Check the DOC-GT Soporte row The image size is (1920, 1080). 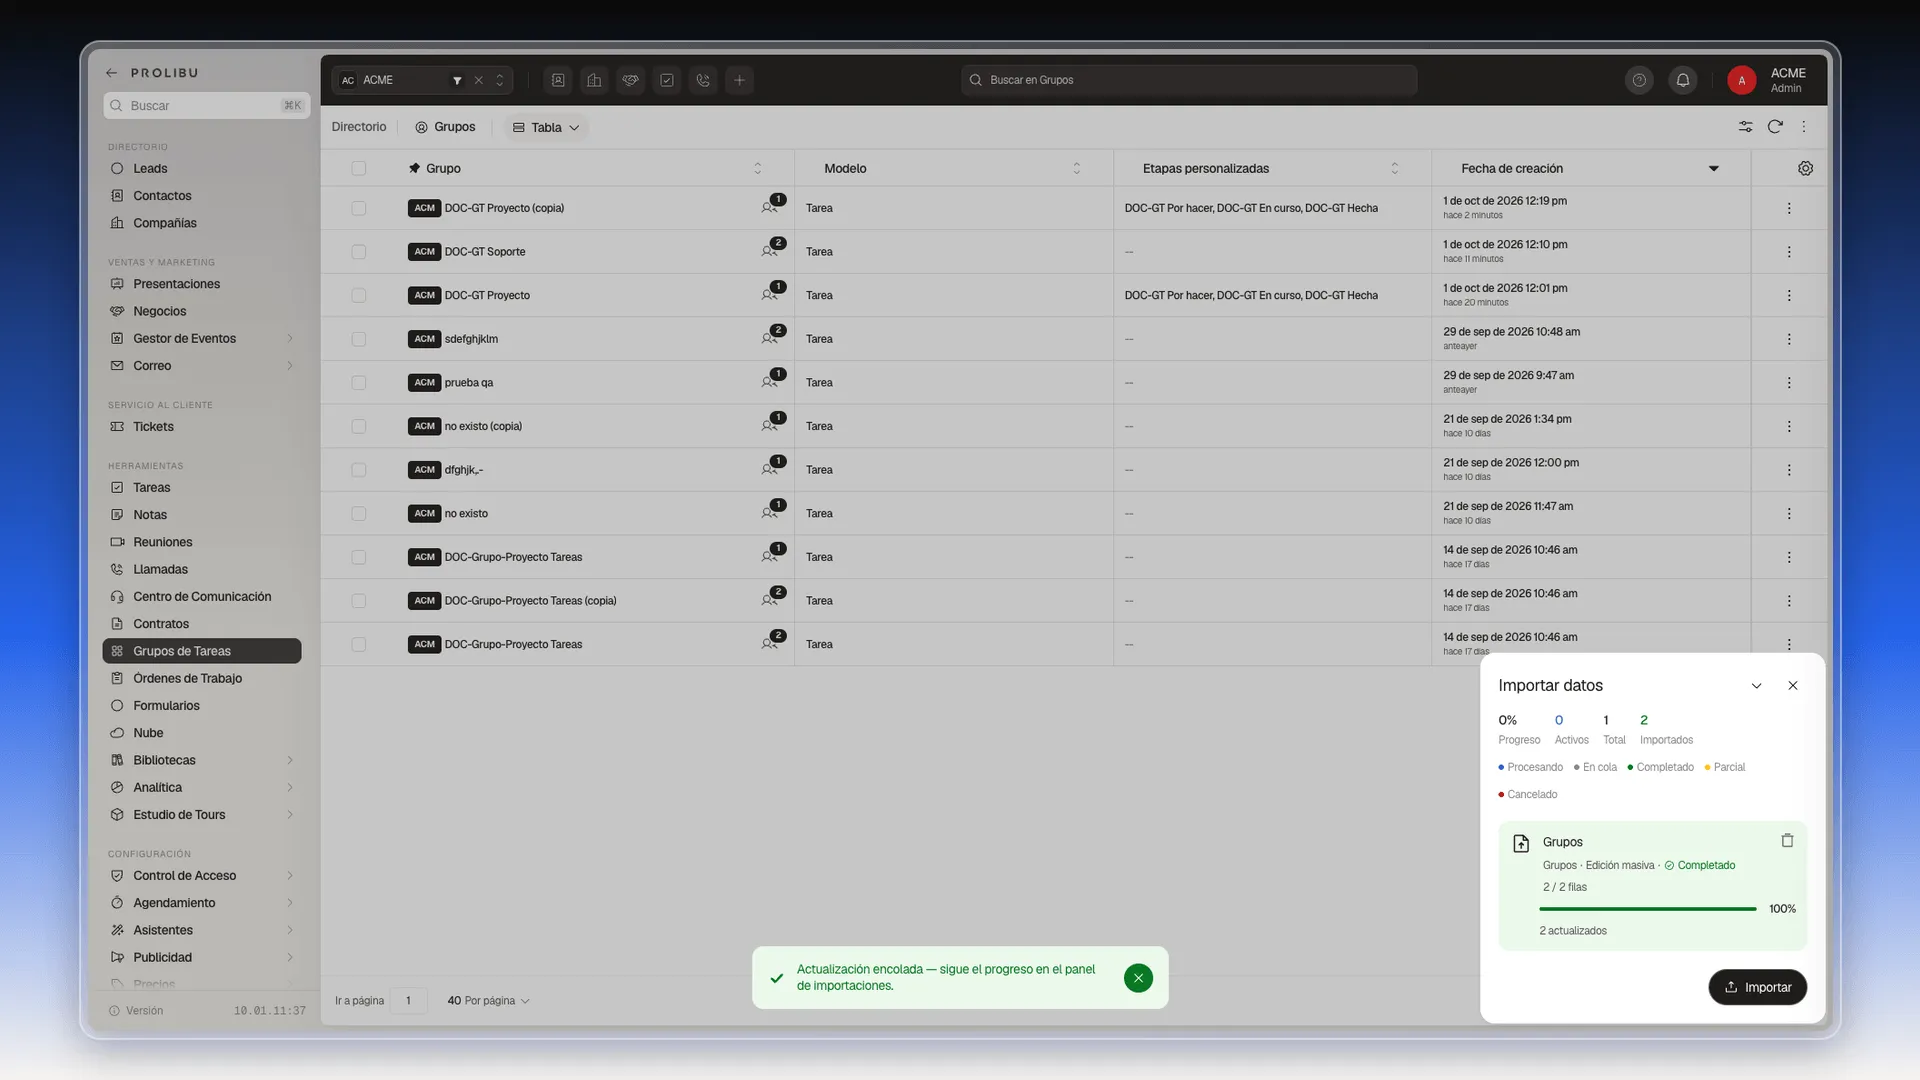358,252
